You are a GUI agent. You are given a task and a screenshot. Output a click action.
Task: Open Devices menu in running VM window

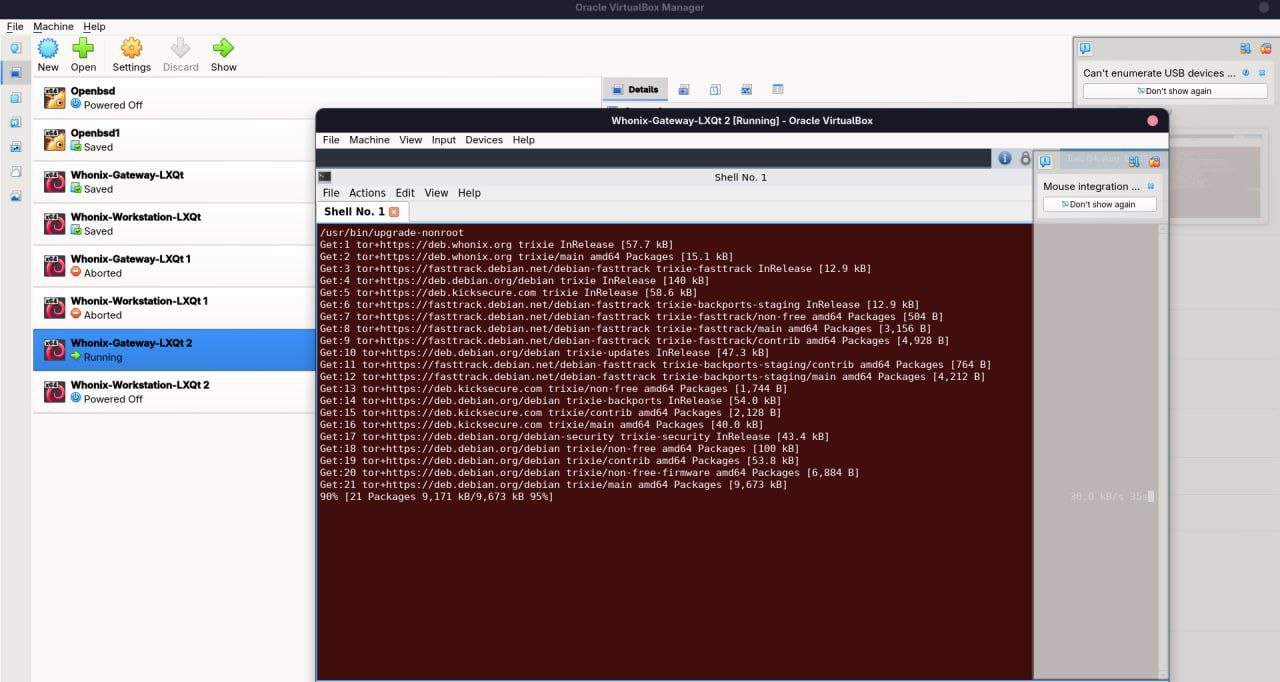click(x=484, y=140)
